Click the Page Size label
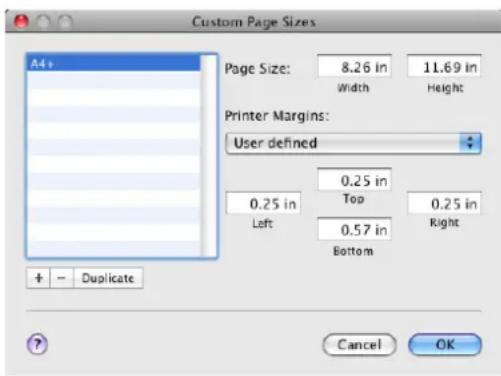The height and width of the screenshot is (376, 501). [257, 69]
